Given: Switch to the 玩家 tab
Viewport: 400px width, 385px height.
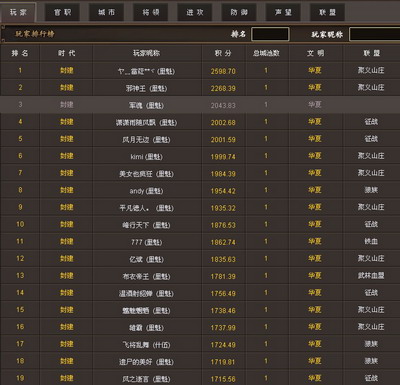Looking at the screenshot, I should pos(18,12).
